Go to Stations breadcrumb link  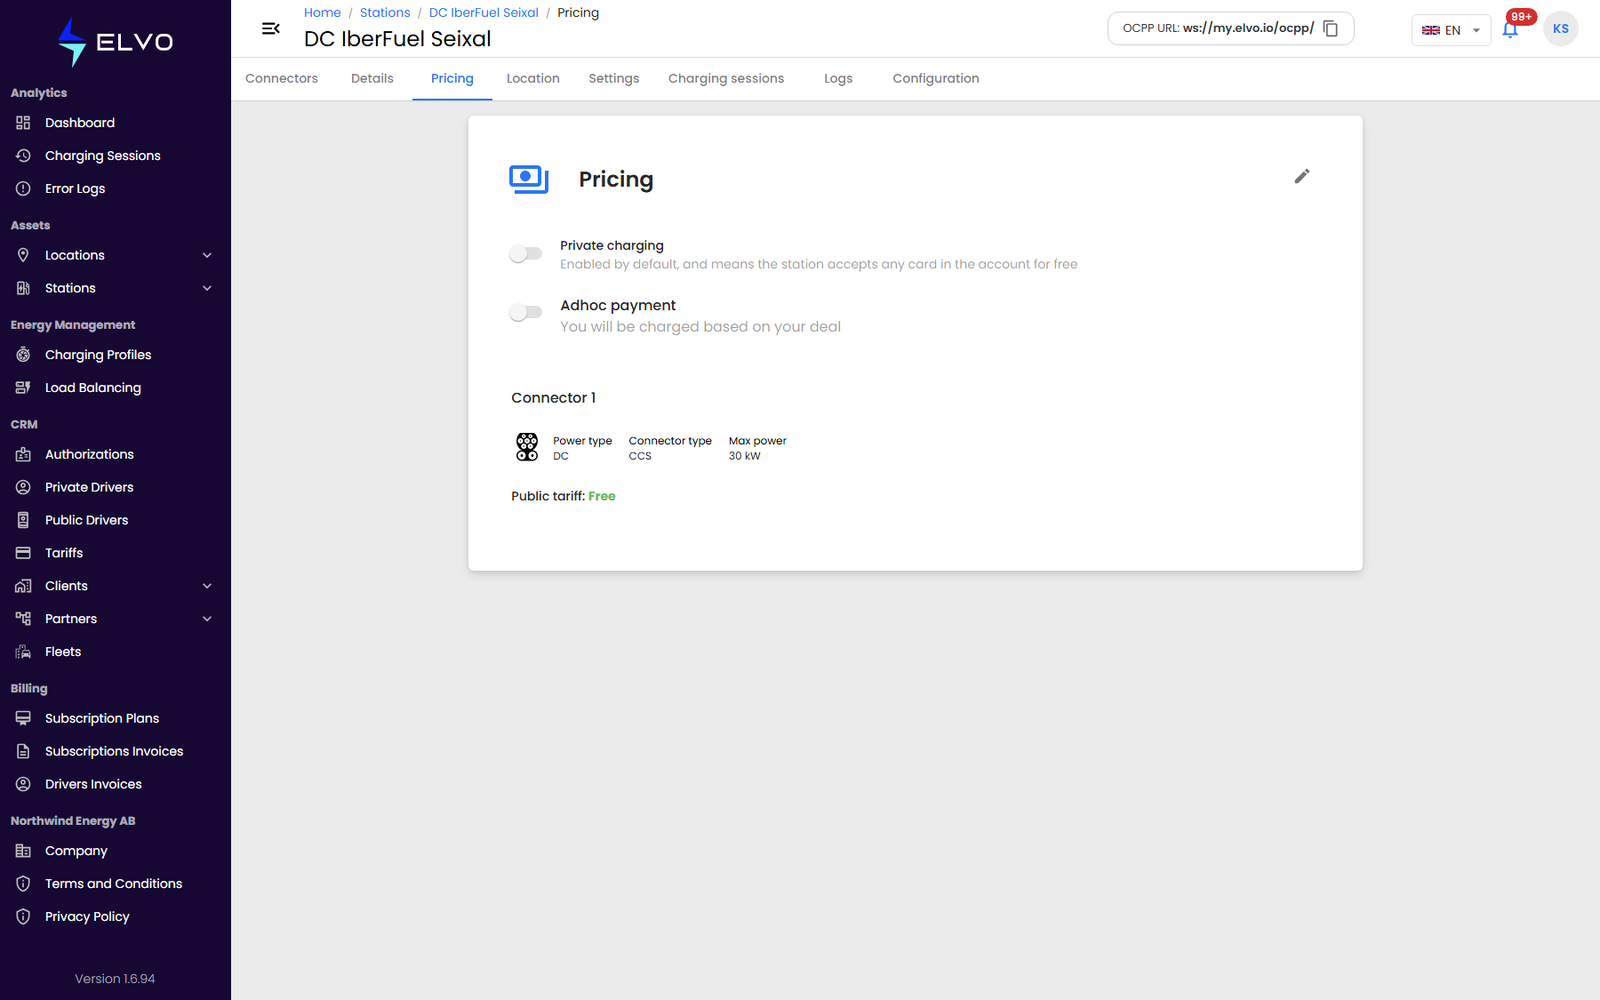(385, 13)
